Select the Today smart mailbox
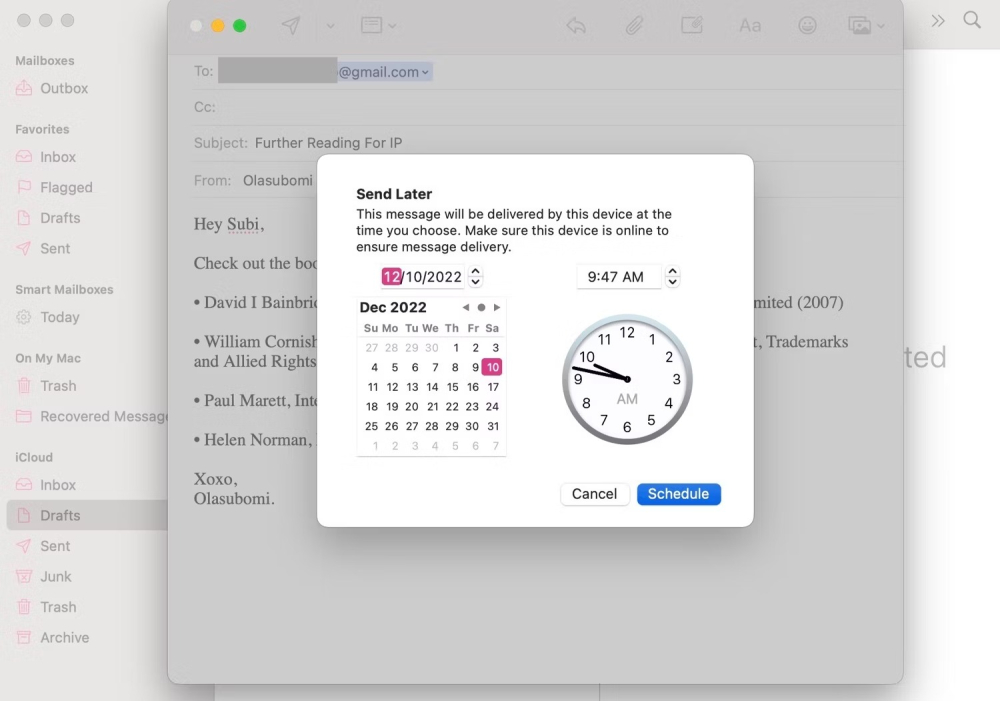The image size is (1000, 701). [60, 317]
